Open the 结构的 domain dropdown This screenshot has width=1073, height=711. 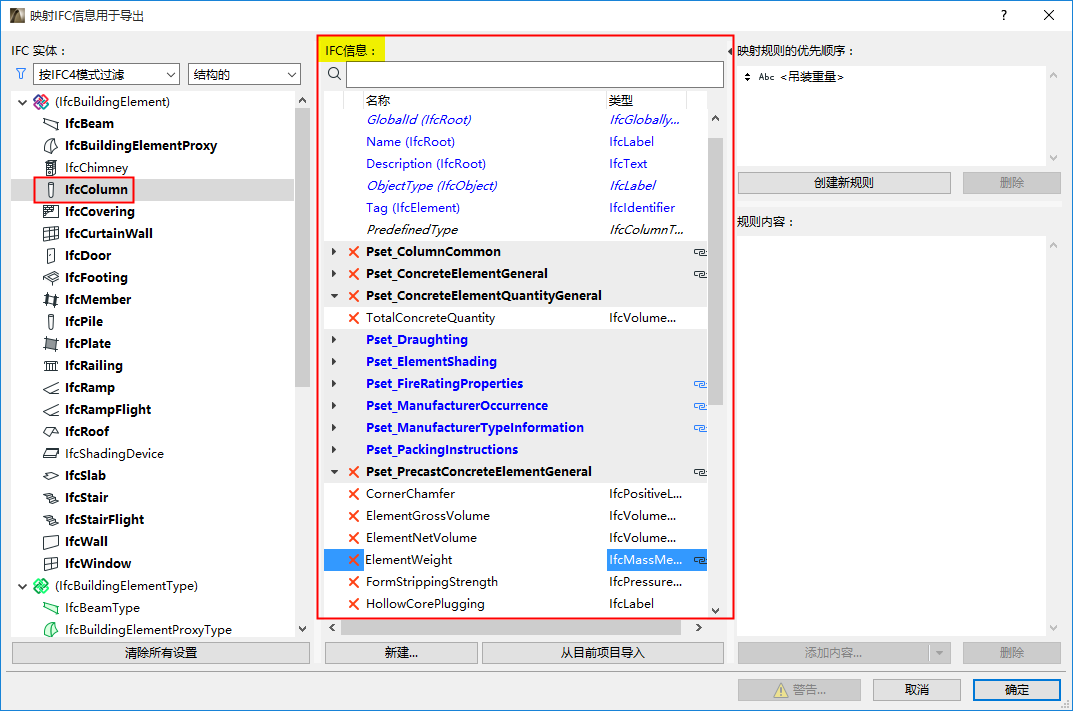pyautogui.click(x=244, y=74)
